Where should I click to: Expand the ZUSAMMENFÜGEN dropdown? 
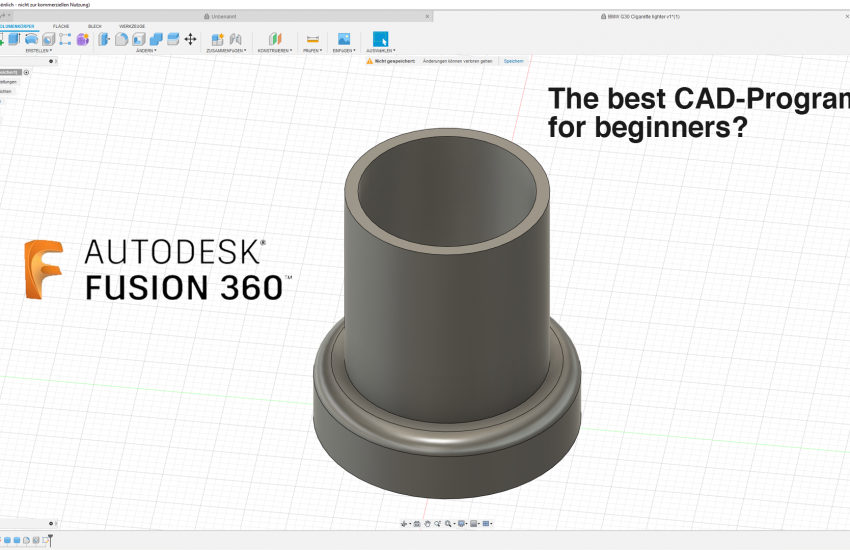point(225,50)
